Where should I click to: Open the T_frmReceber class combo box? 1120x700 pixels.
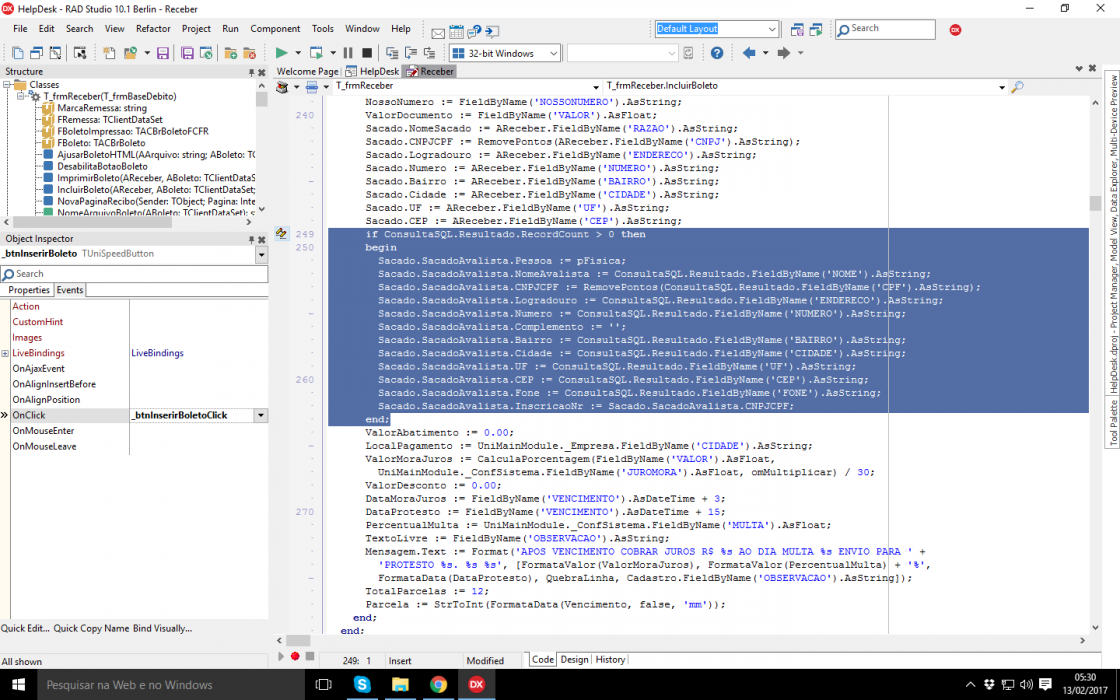[596, 86]
